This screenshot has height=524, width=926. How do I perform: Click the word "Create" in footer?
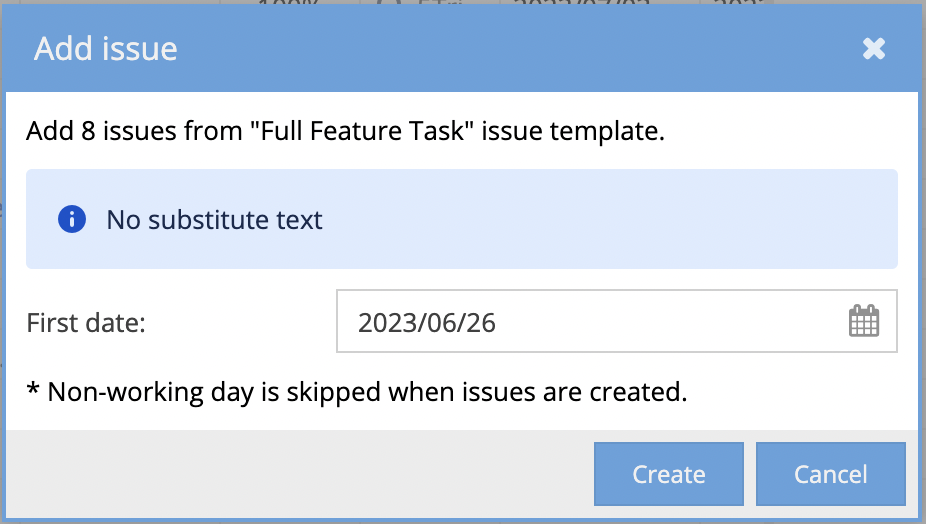(x=669, y=475)
